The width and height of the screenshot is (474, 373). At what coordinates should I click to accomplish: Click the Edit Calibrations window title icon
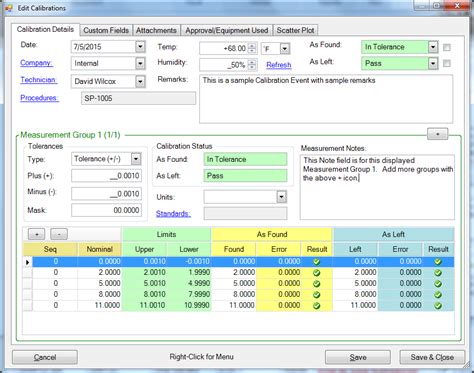(x=8, y=8)
